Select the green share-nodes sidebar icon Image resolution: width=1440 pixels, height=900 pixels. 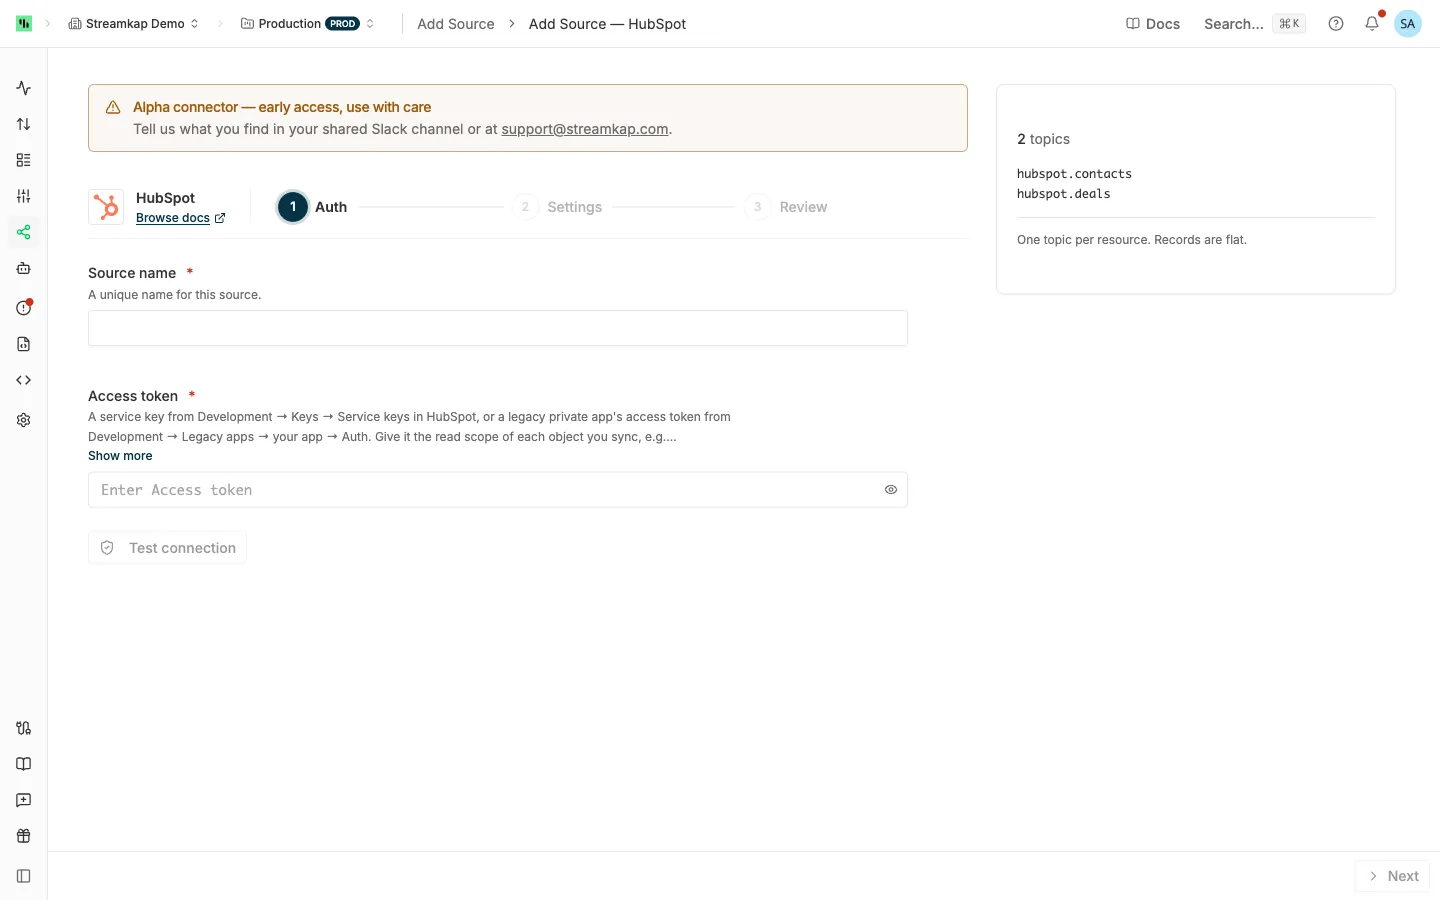(24, 232)
